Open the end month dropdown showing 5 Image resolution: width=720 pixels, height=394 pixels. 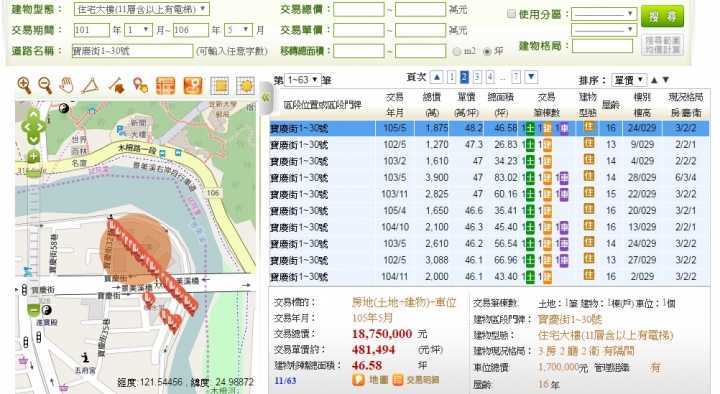[238, 30]
